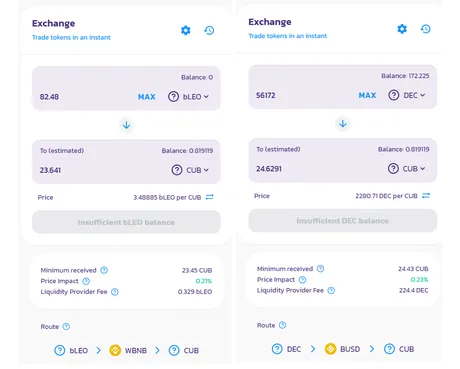This screenshot has width=460, height=369.
Task: Click help icon beside right Liquidity Provider Fee
Action: (x=331, y=290)
